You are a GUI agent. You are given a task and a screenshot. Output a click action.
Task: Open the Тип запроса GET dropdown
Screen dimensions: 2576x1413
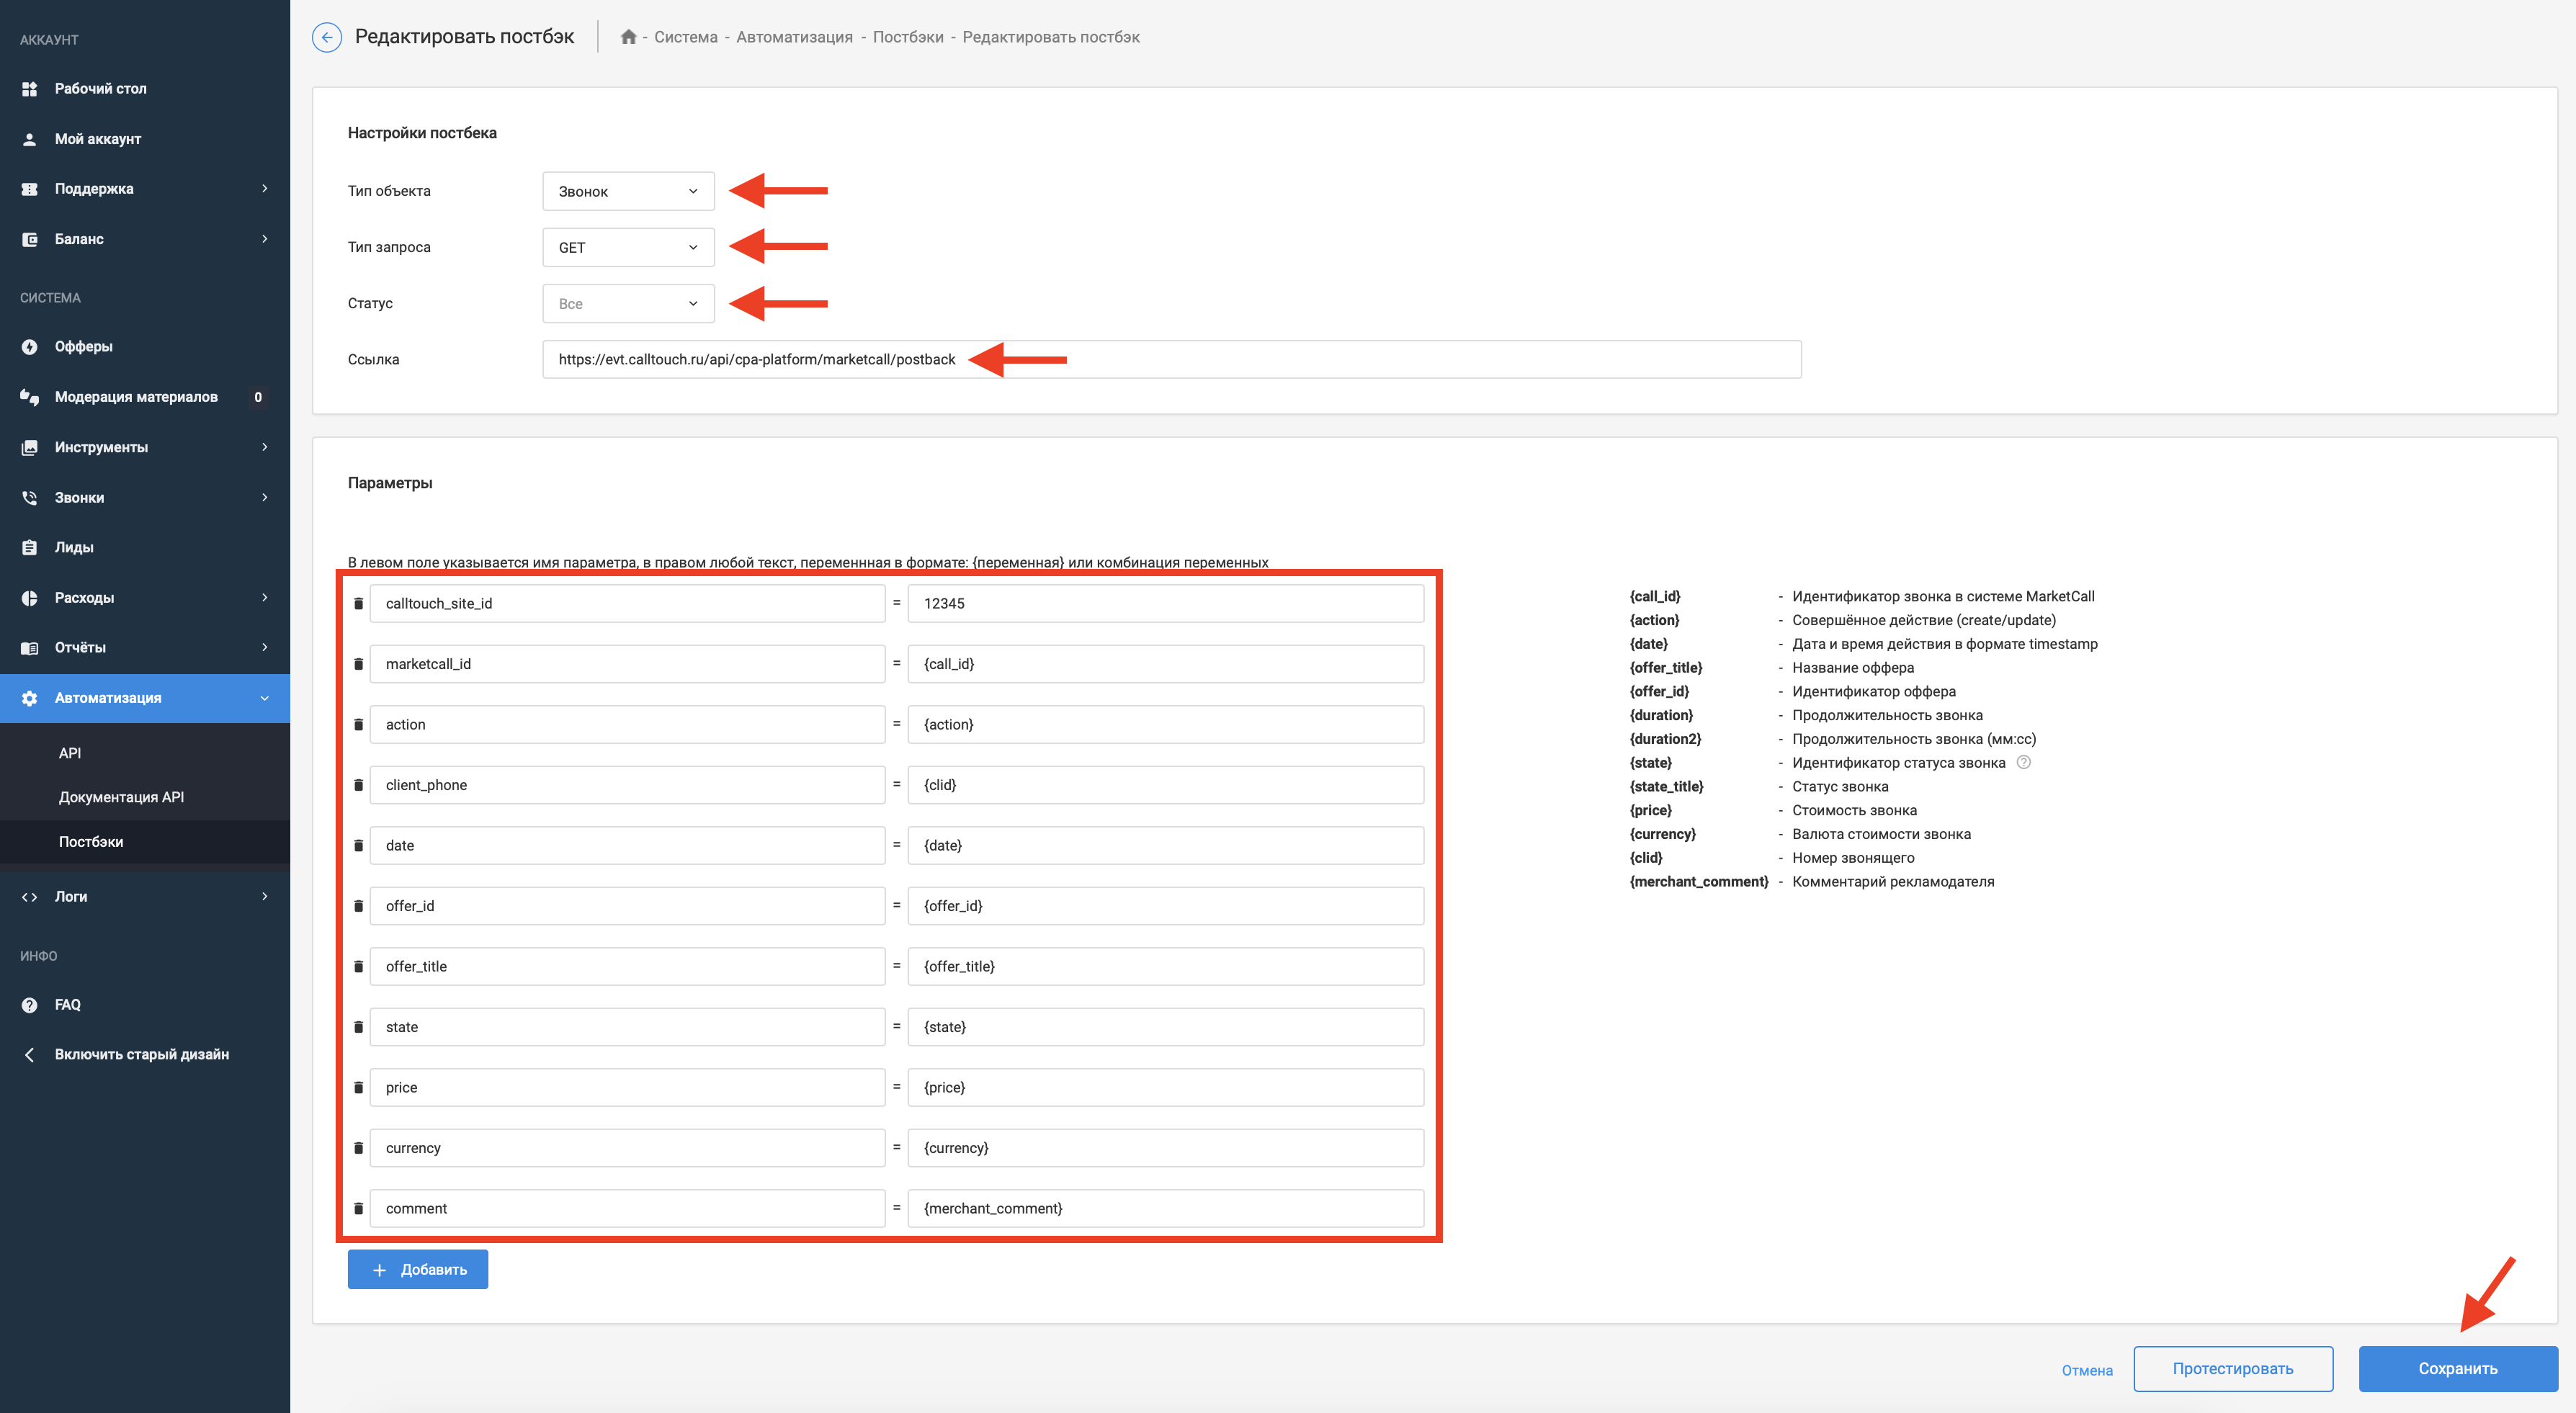(628, 247)
